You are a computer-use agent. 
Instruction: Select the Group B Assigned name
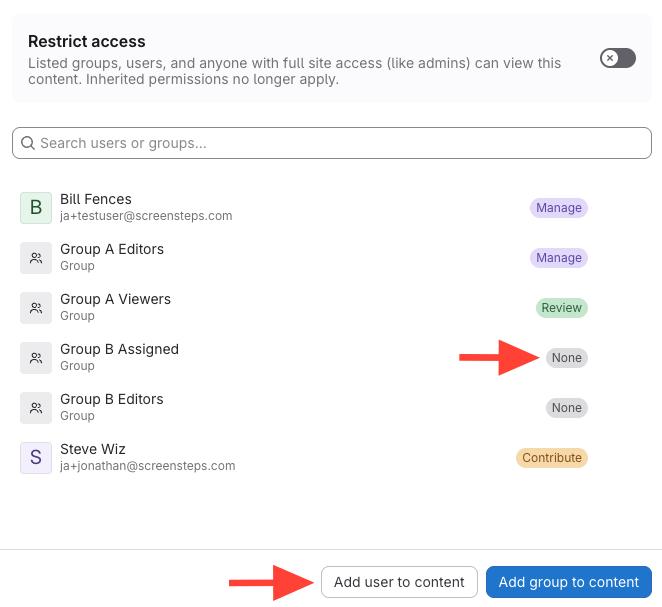coord(119,349)
